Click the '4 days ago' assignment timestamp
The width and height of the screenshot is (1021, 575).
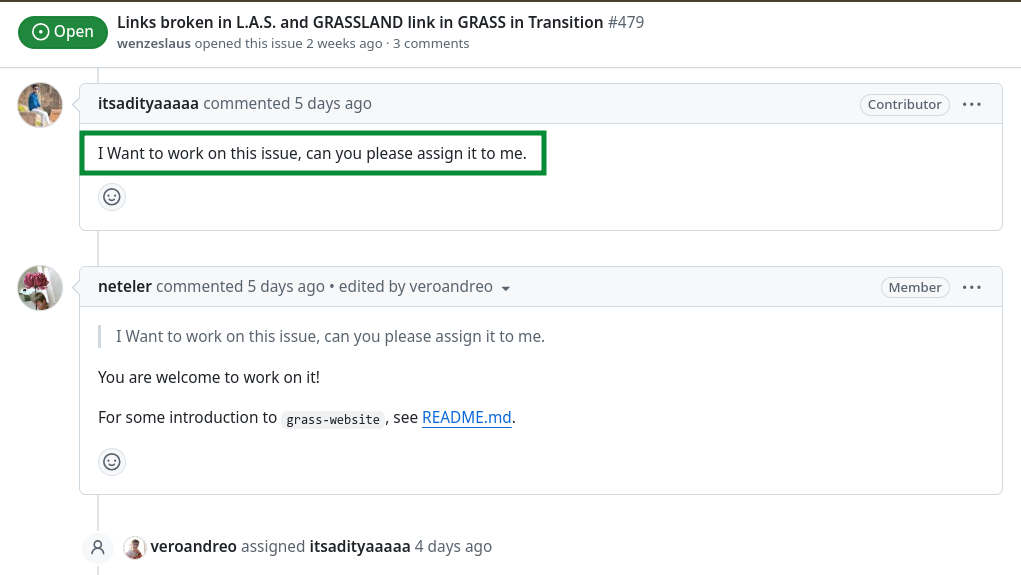click(x=453, y=546)
